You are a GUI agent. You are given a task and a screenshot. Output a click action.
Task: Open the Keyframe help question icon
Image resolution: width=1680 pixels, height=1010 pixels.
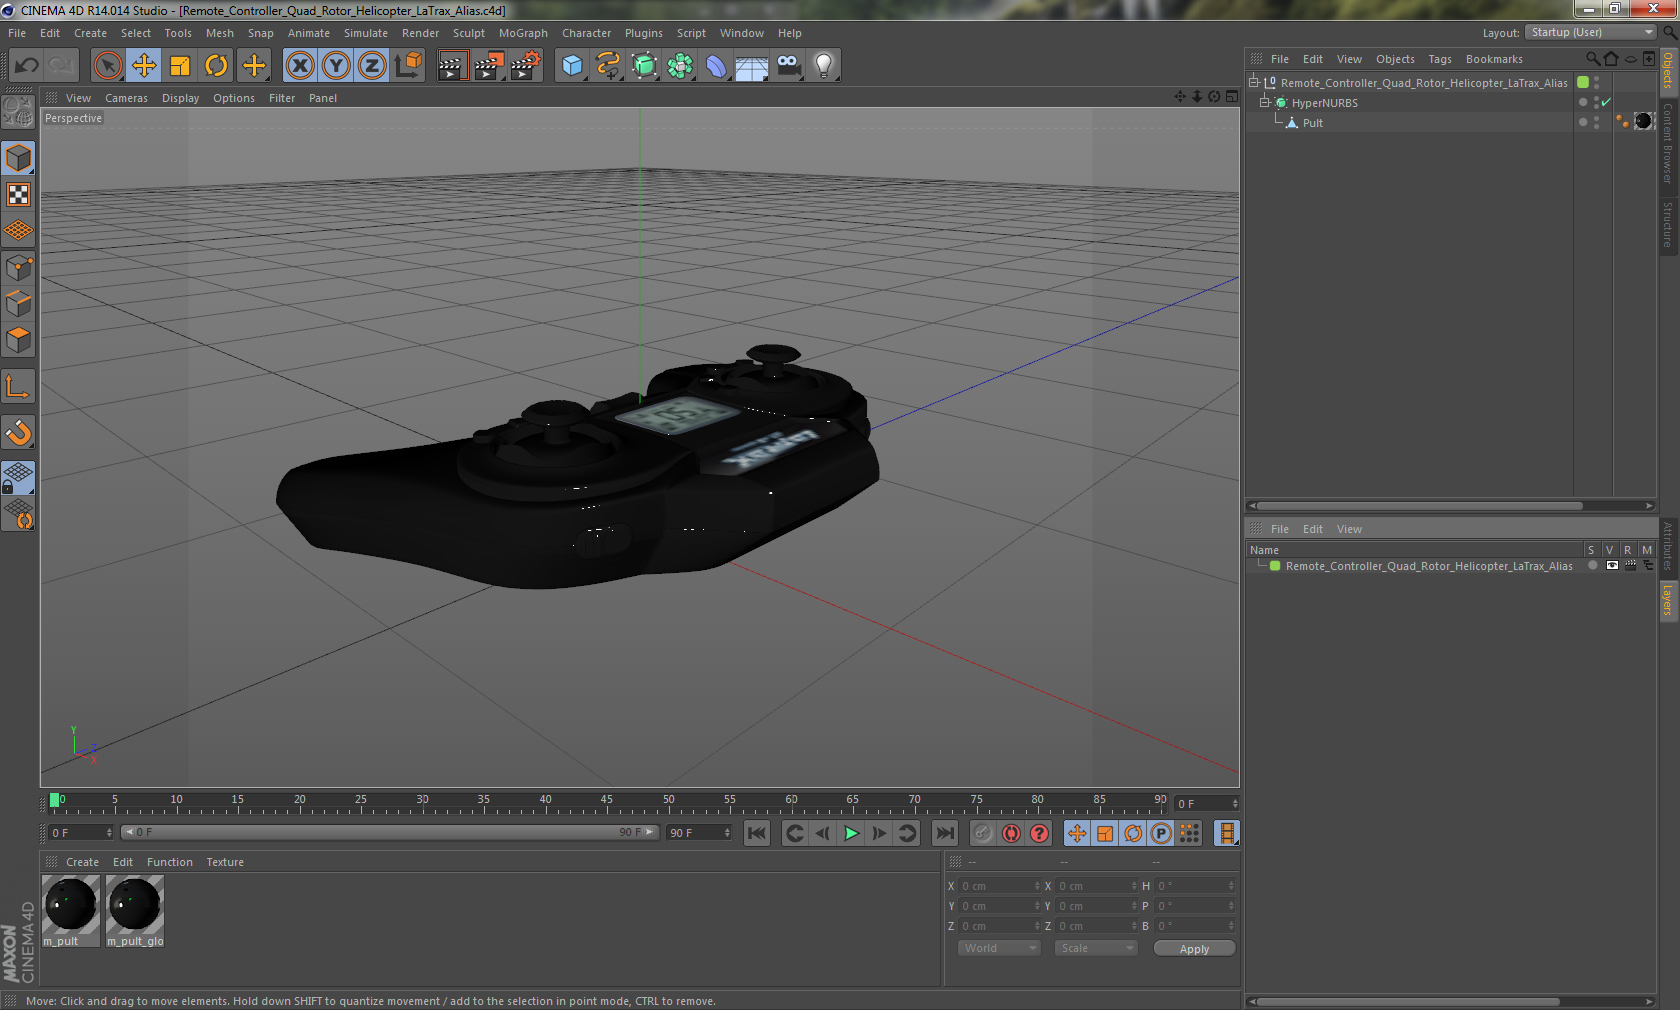point(1040,833)
